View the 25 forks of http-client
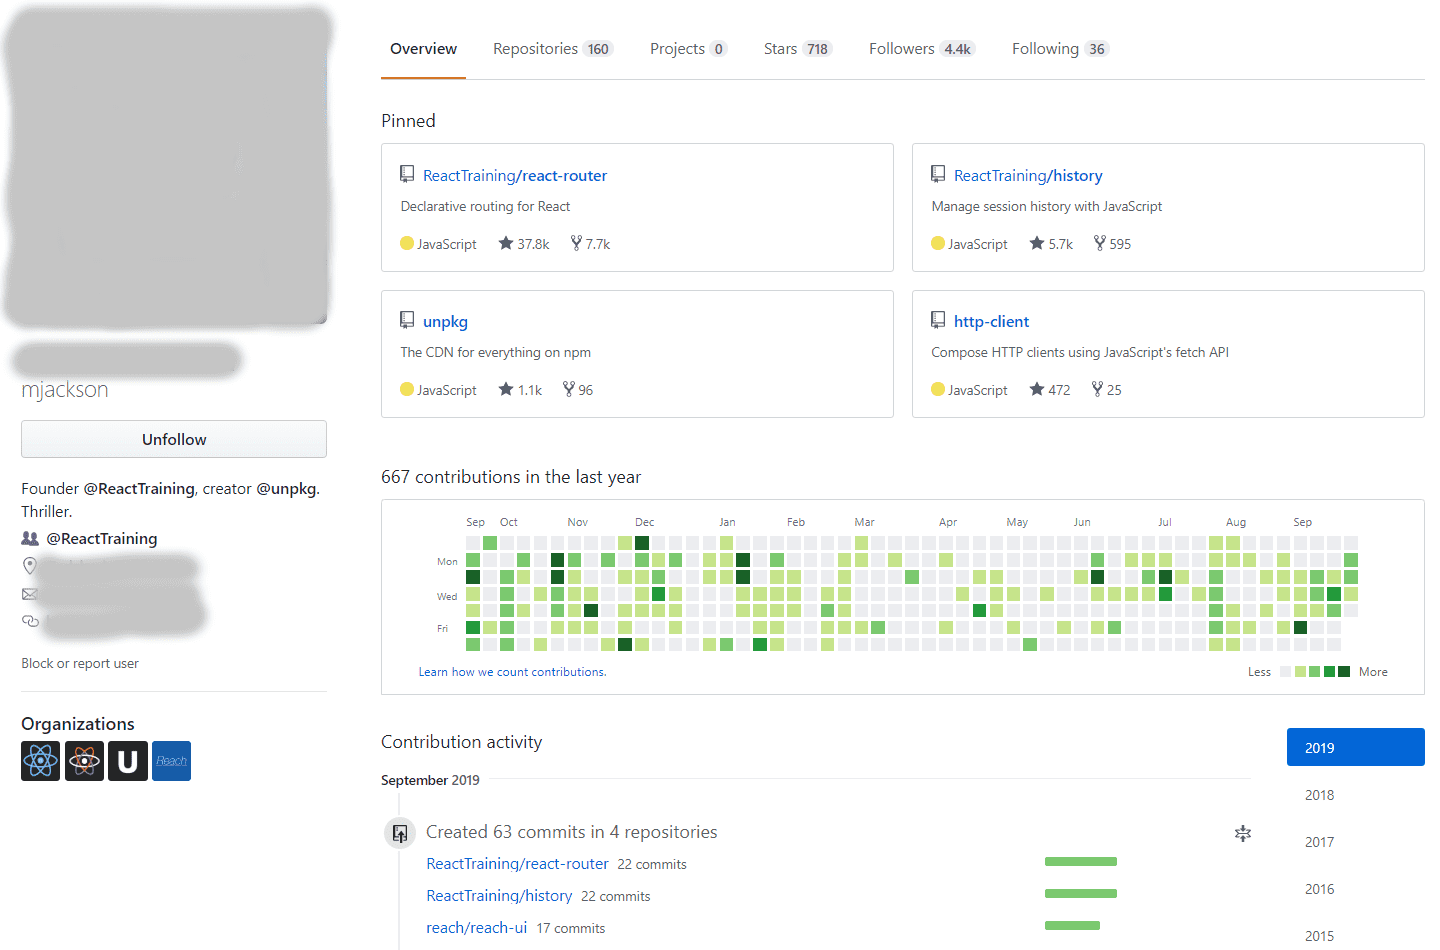The width and height of the screenshot is (1440, 950). pos(1106,389)
